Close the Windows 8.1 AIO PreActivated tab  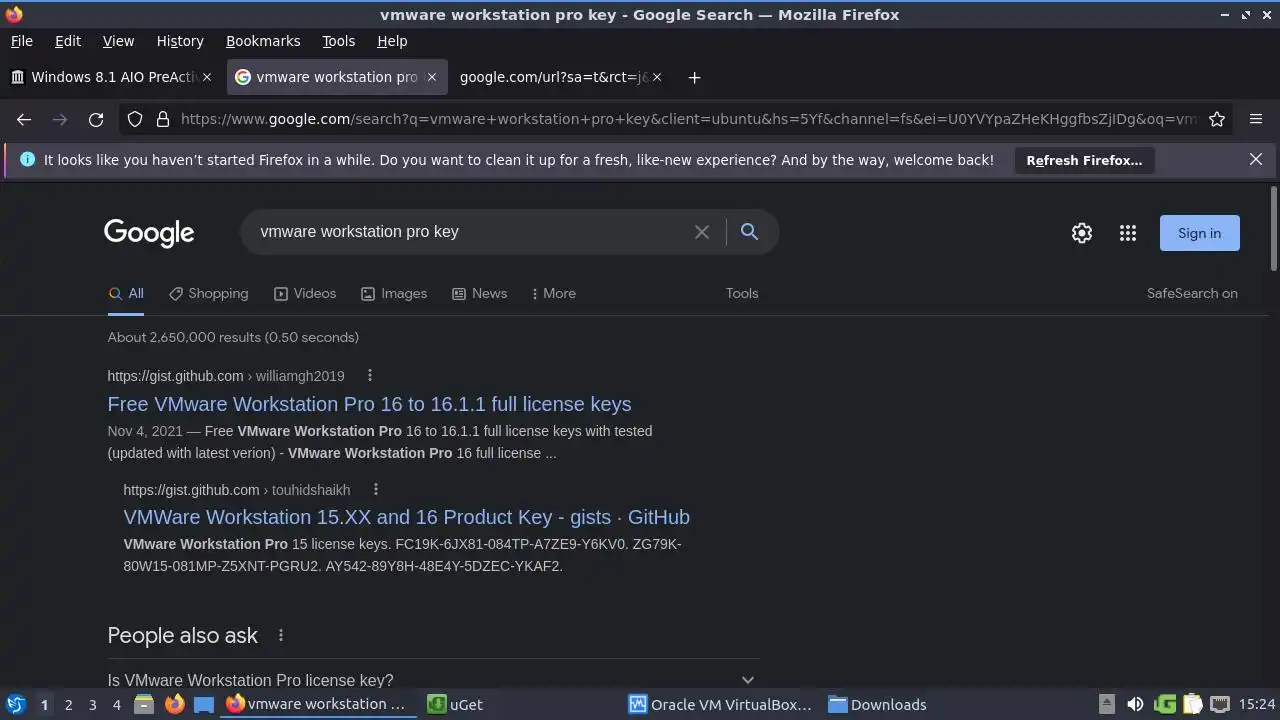(x=207, y=77)
